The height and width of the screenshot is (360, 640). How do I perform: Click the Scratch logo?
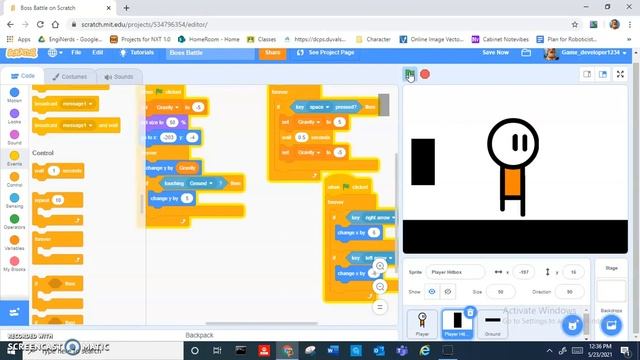coord(22,53)
